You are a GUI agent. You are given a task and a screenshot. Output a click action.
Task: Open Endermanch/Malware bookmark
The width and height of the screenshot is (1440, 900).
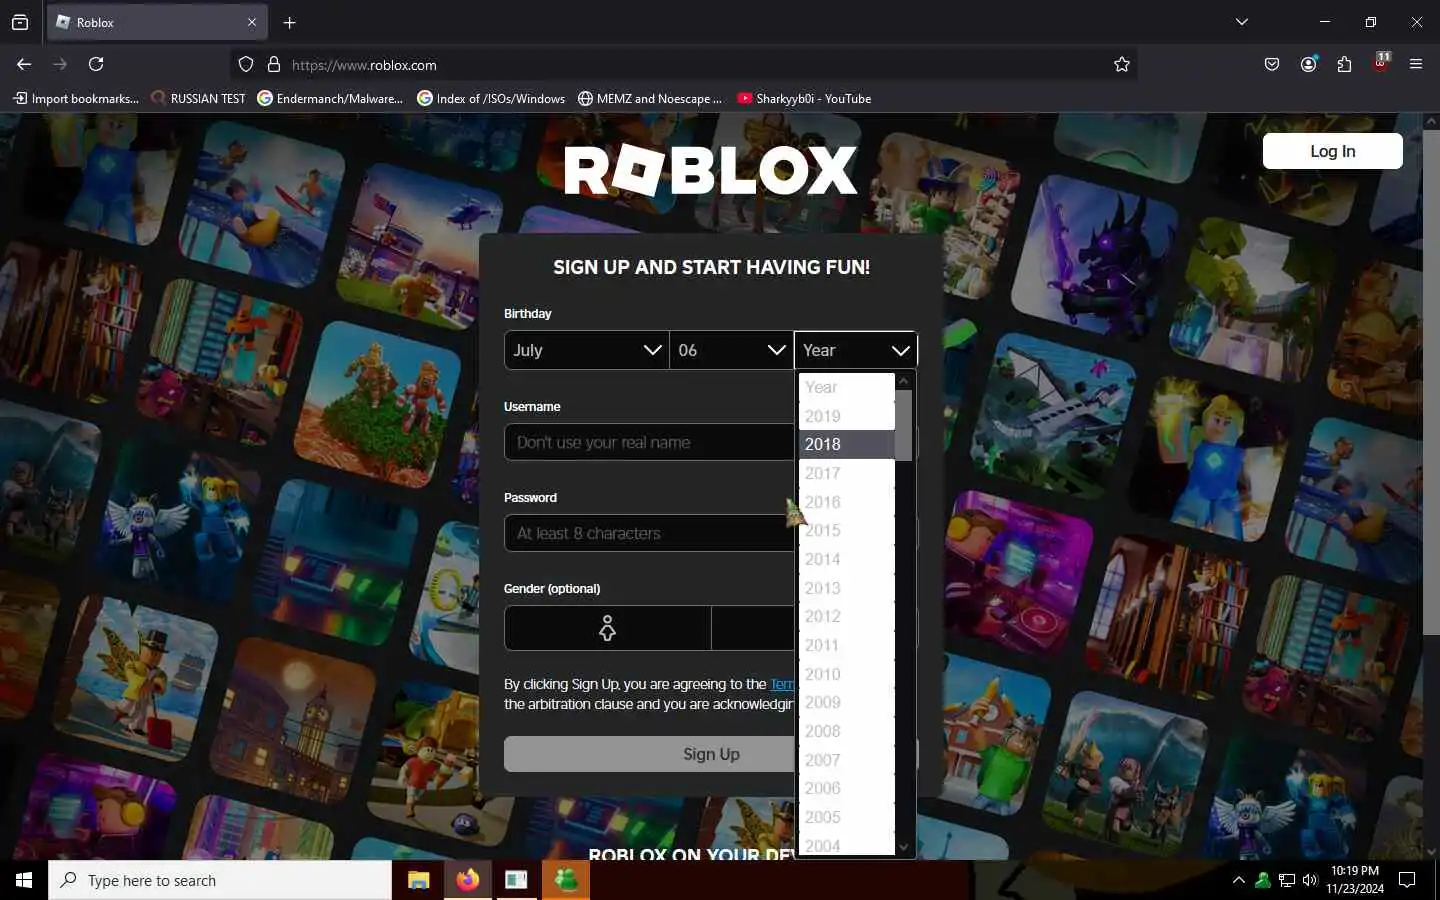(330, 98)
